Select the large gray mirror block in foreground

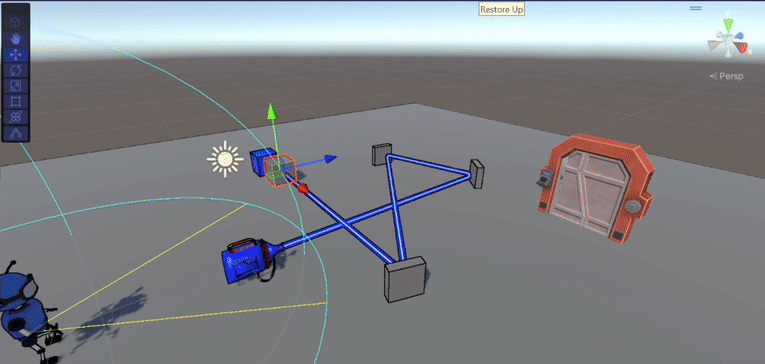pyautogui.click(x=404, y=280)
